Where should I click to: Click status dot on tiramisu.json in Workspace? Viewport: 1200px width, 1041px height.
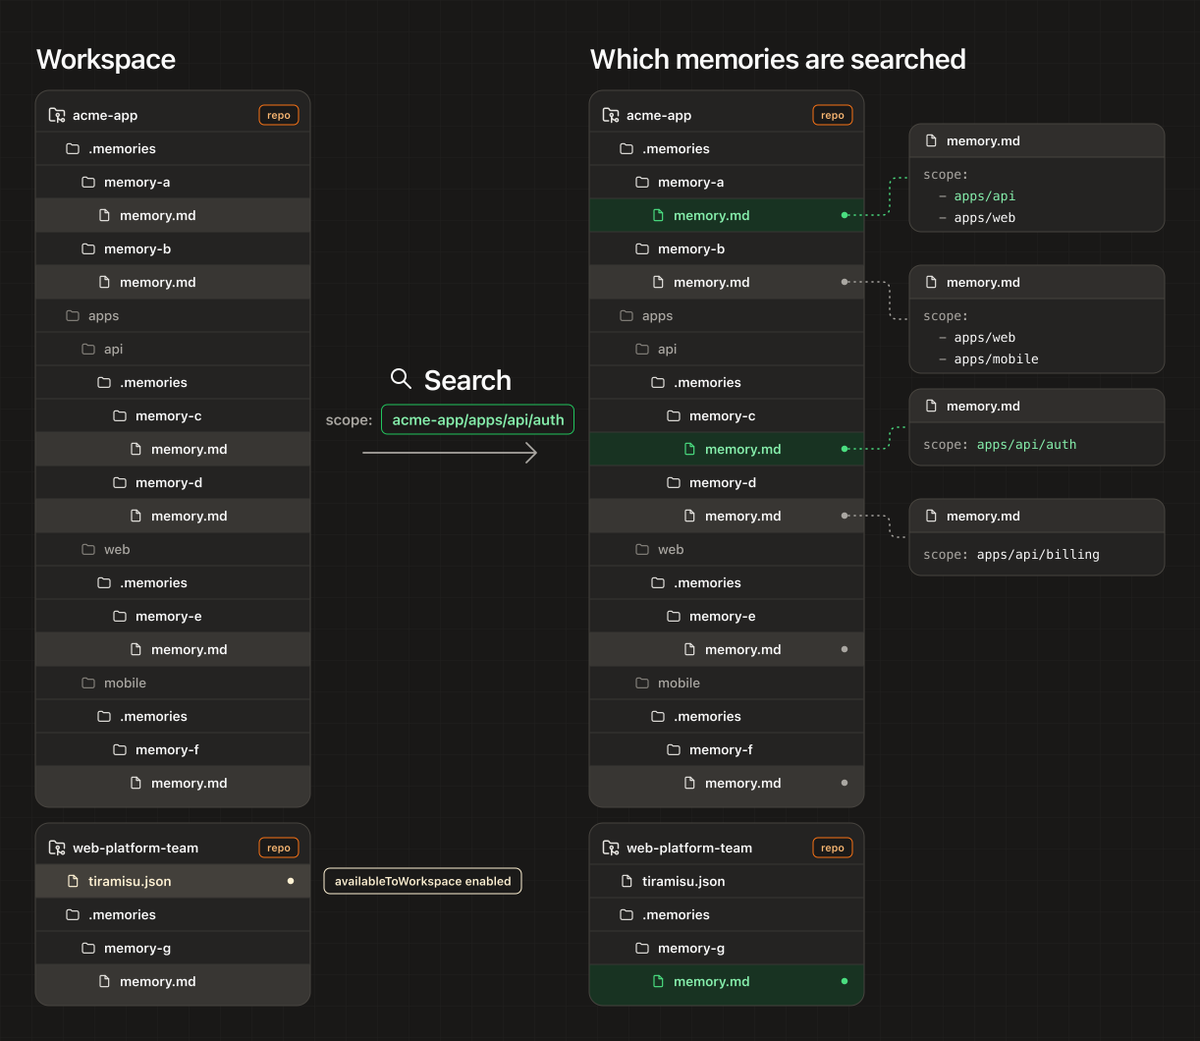pos(291,881)
